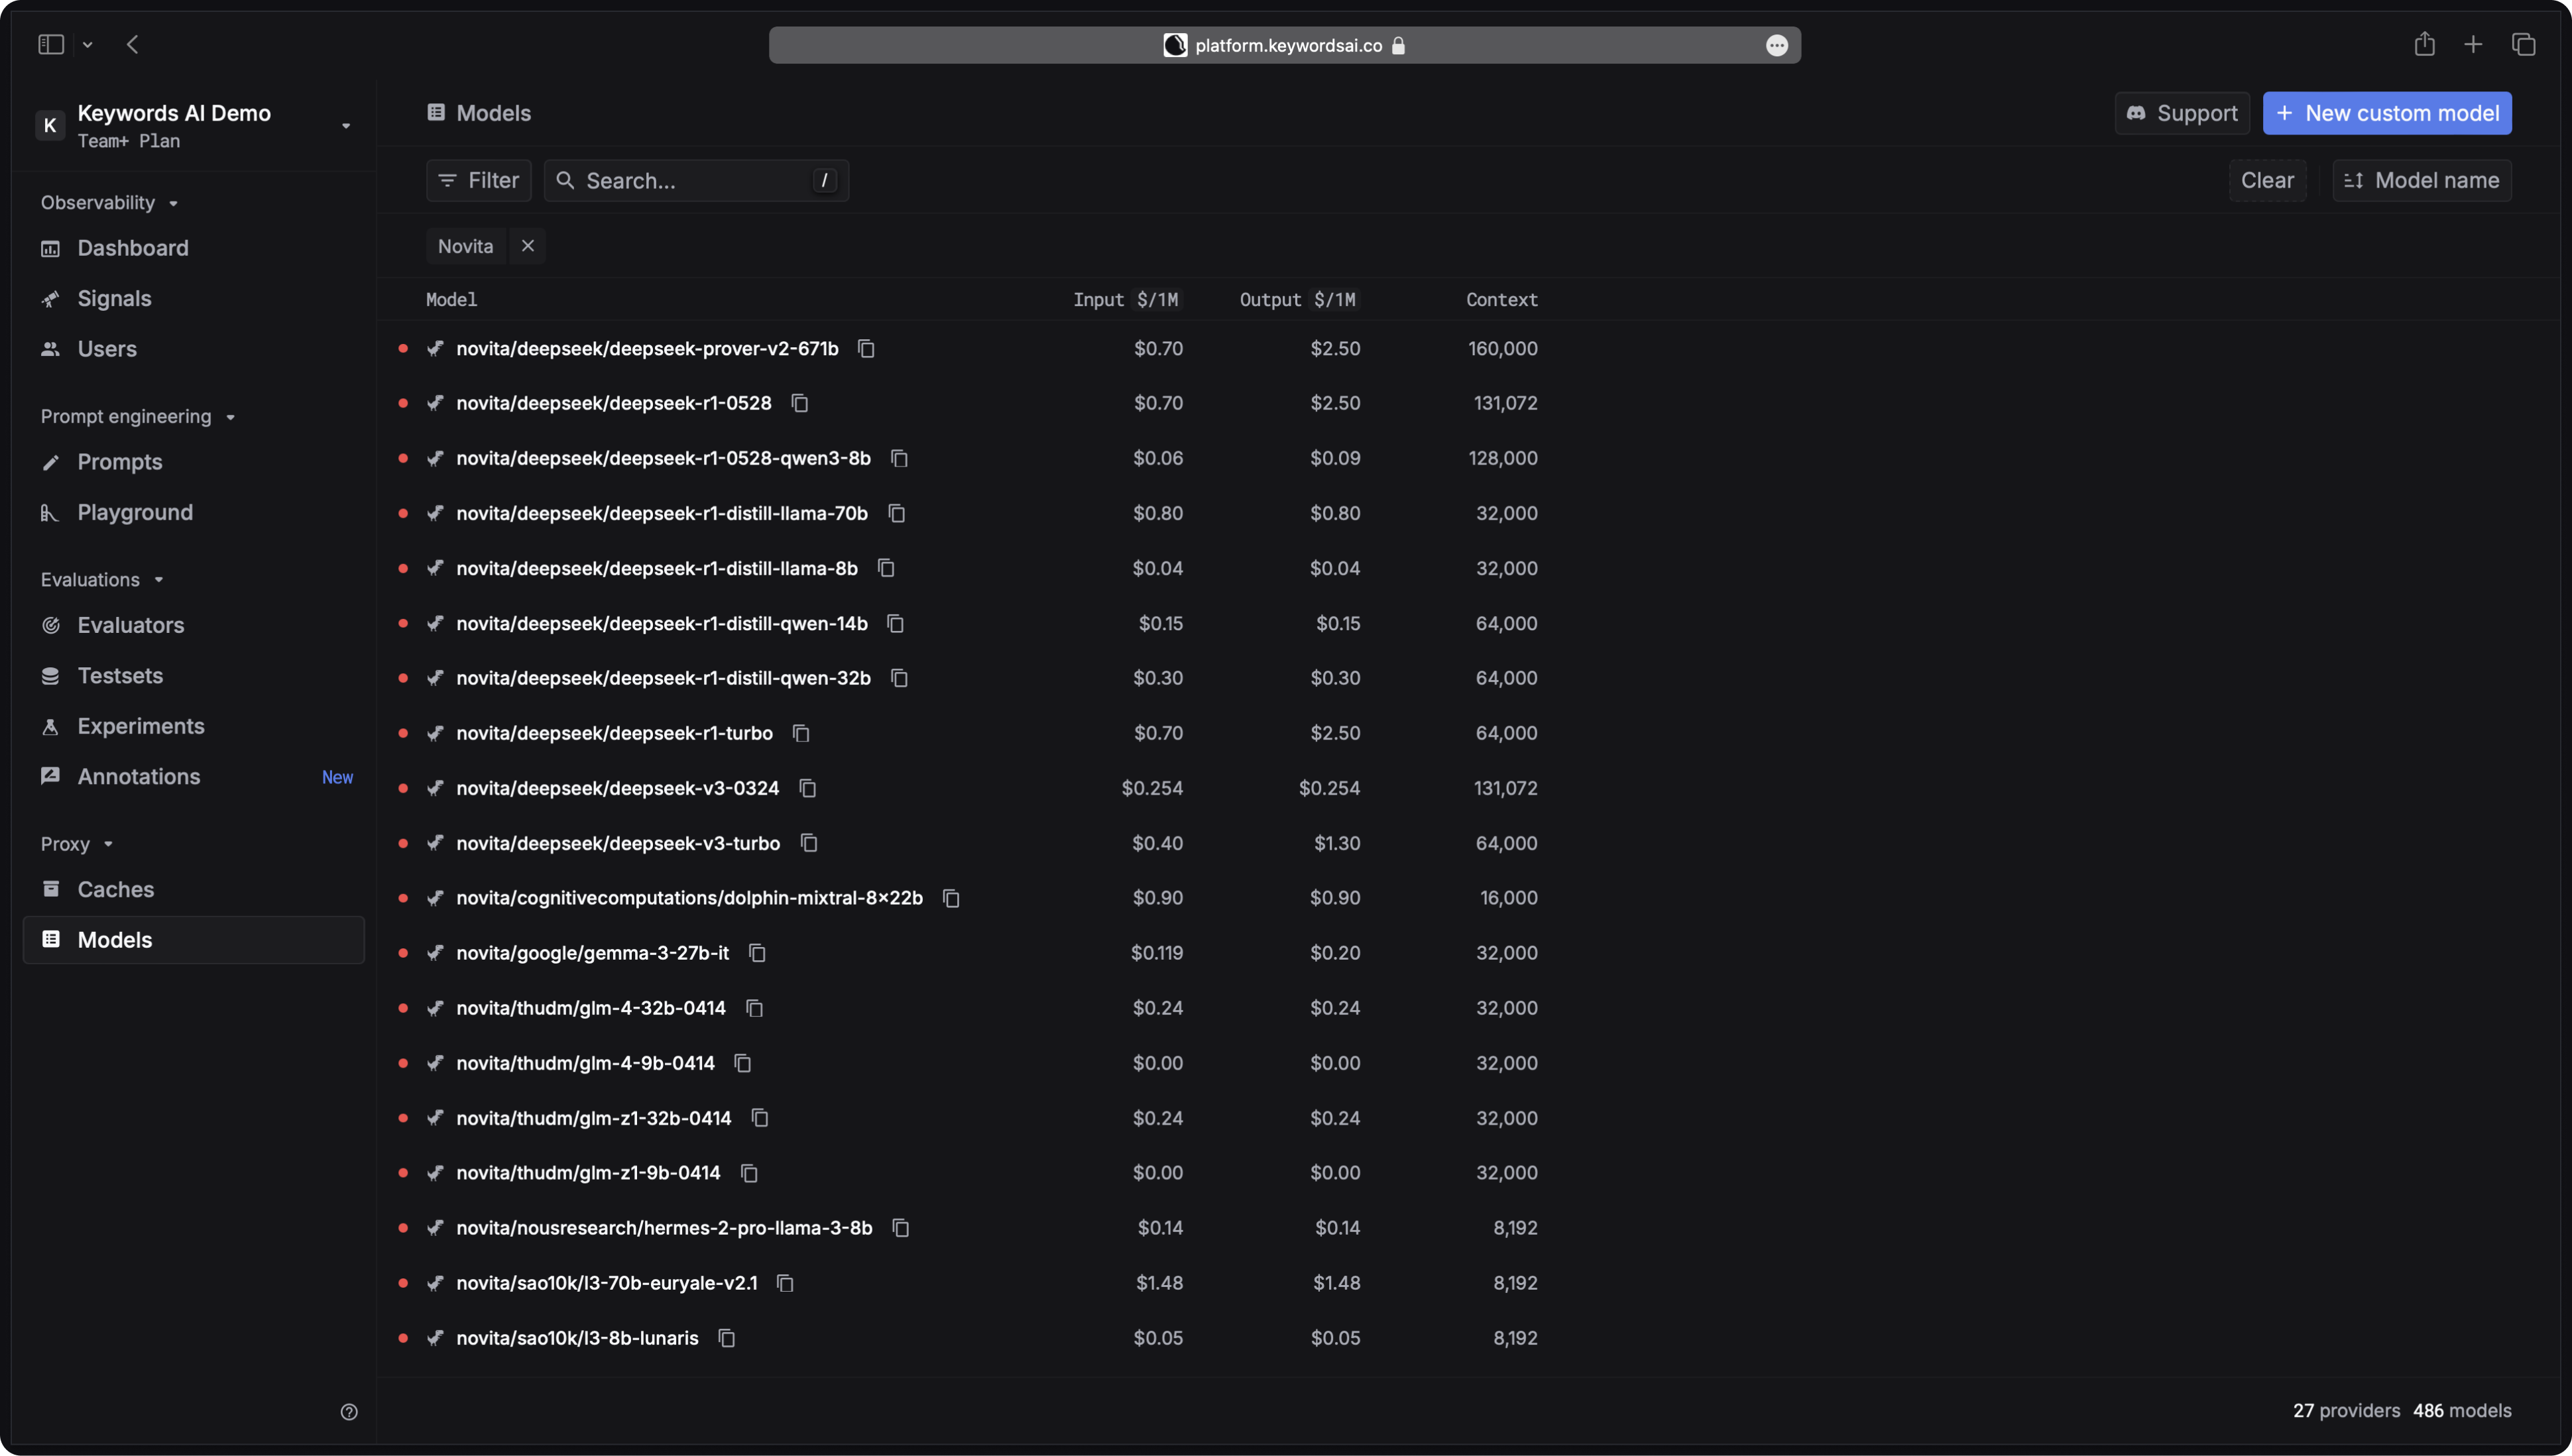This screenshot has width=2572, height=1456.
Task: Open the Users page
Action: tap(193, 349)
